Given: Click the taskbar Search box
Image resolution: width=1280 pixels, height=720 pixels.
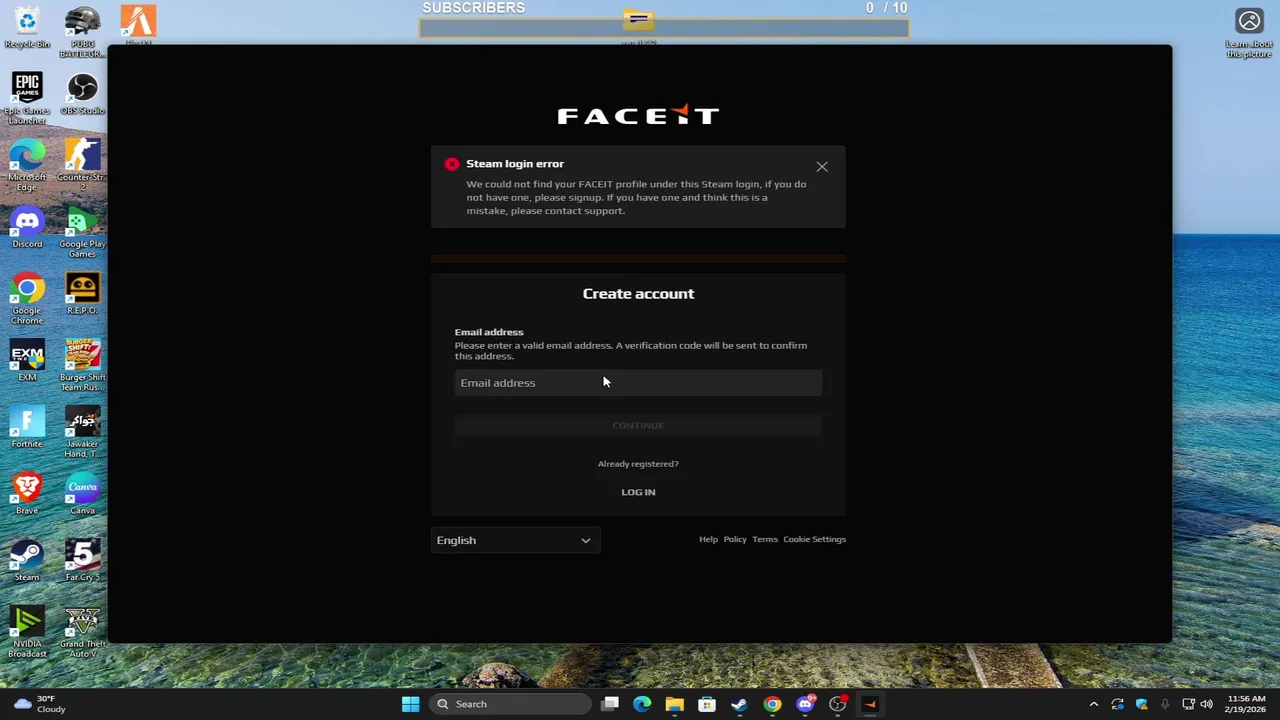Looking at the screenshot, I should [510, 704].
